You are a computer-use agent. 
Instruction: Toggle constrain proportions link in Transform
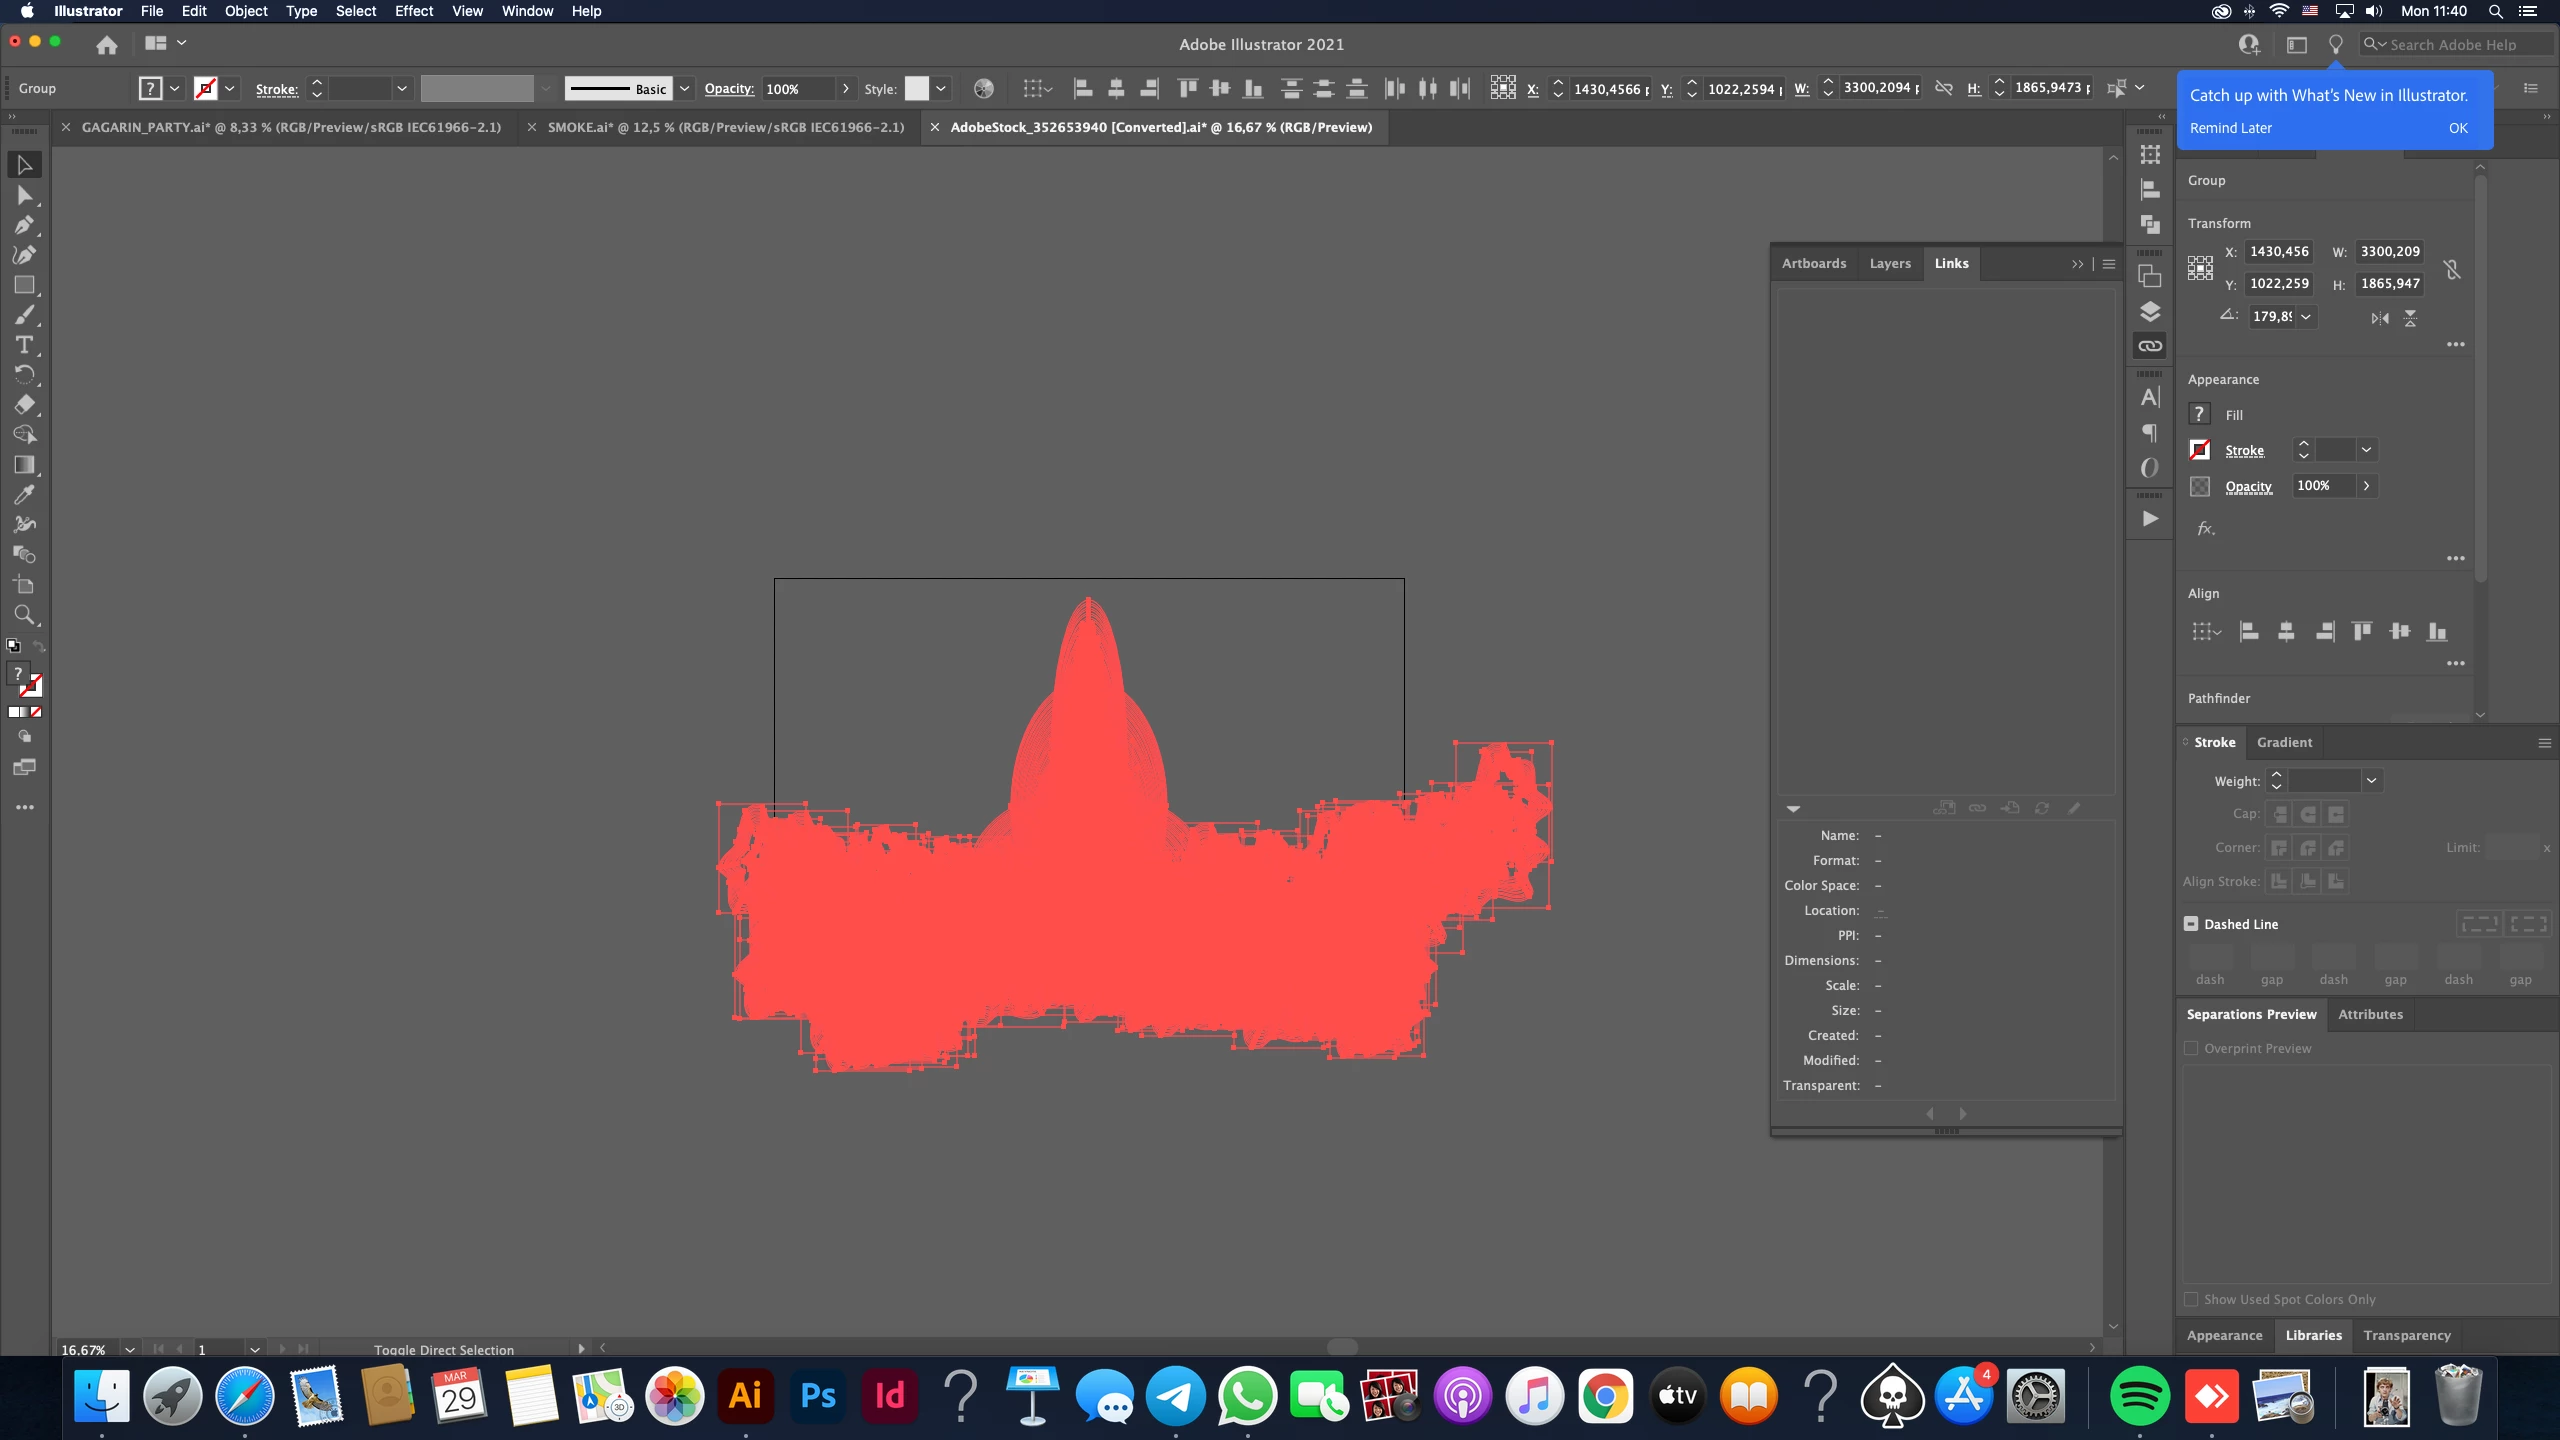(x=2452, y=269)
